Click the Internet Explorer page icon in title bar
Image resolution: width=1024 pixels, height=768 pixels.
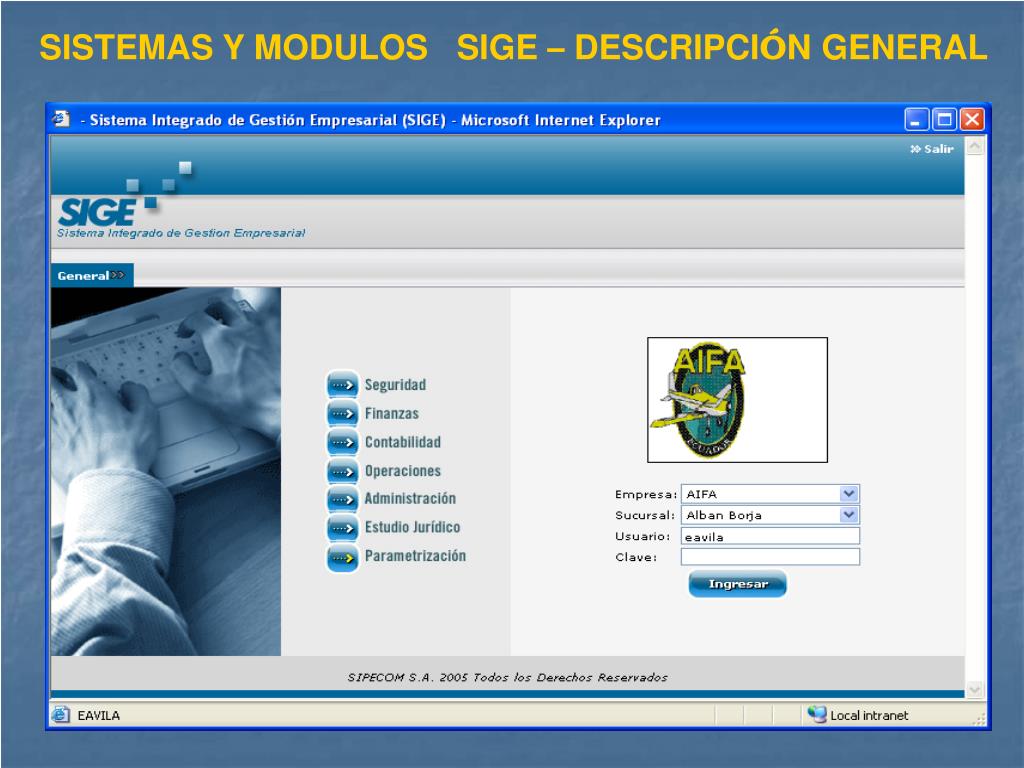61,119
